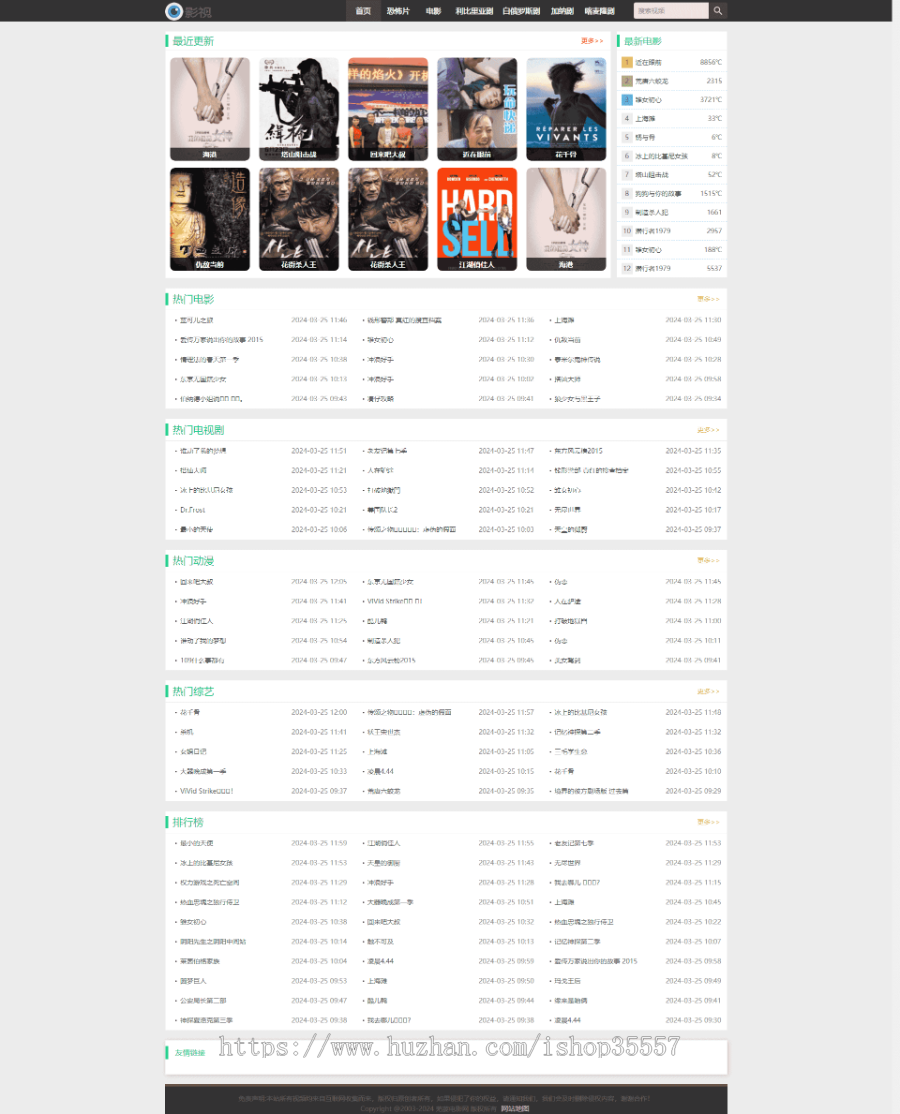Image resolution: width=900 pixels, height=1114 pixels.
Task: Open Dr.Frost in 热门电视剧 list
Action: [x=193, y=510]
